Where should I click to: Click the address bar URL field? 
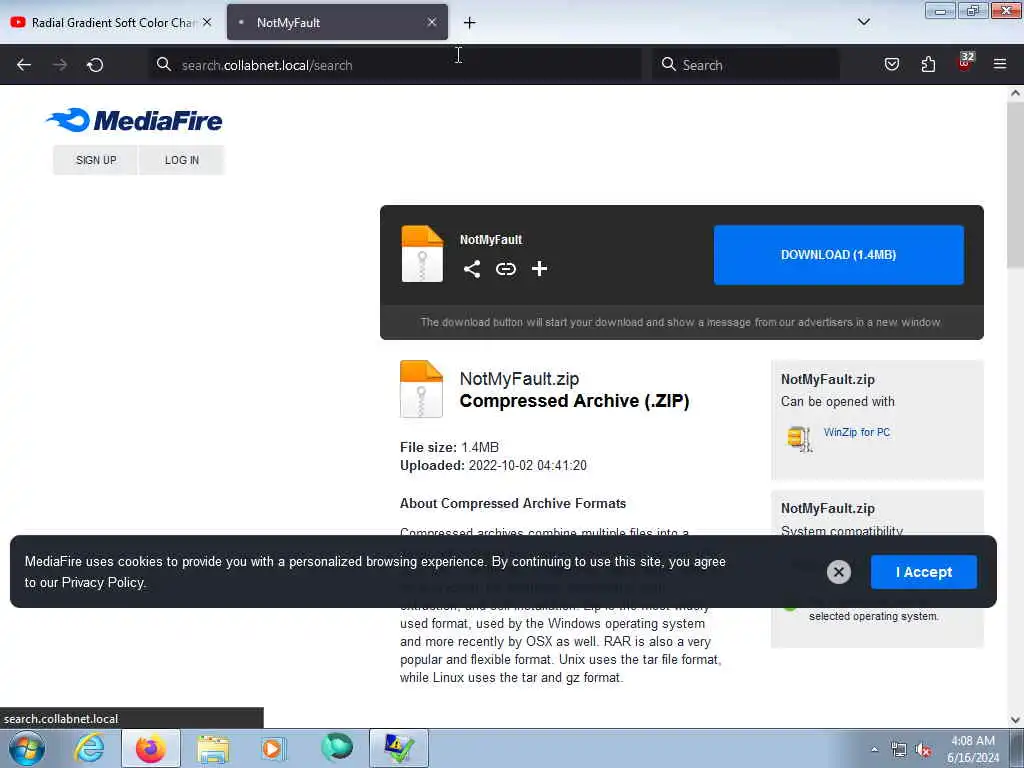click(395, 65)
